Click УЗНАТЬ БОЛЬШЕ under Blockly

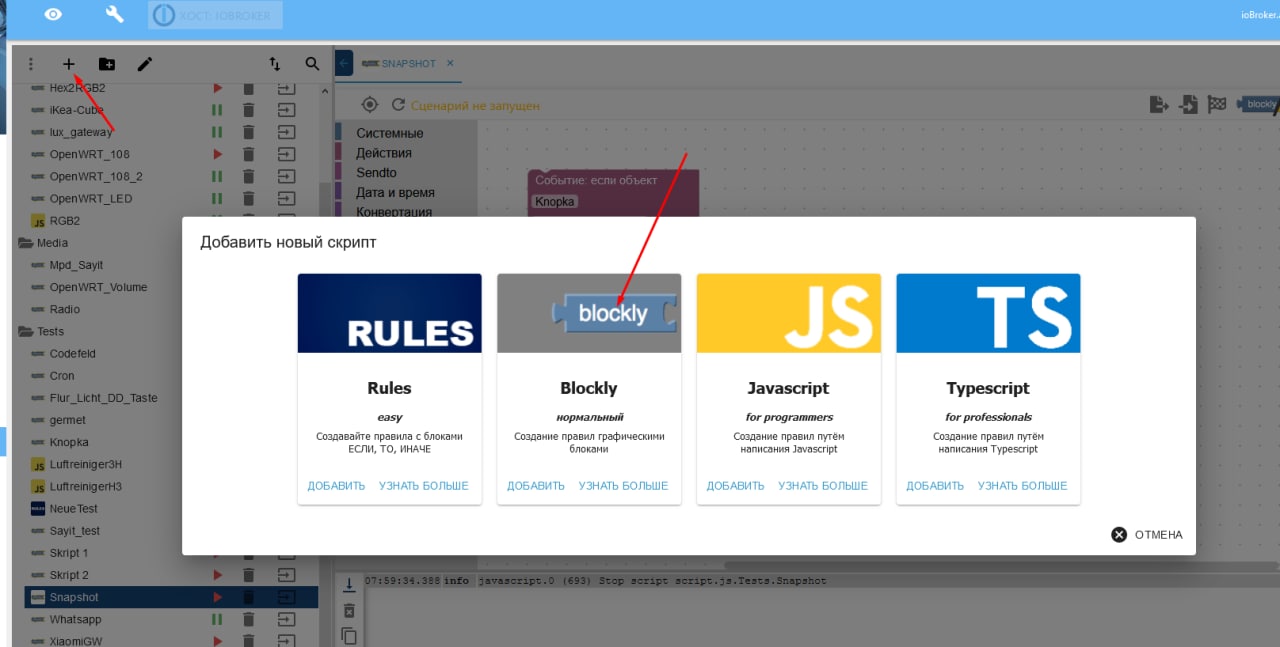point(623,486)
